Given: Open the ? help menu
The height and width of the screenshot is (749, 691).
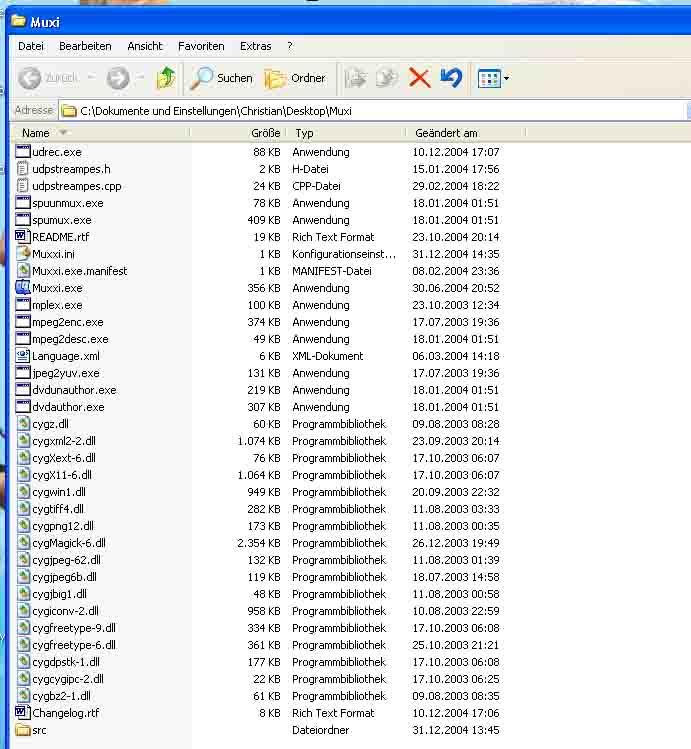Looking at the screenshot, I should click(x=290, y=46).
